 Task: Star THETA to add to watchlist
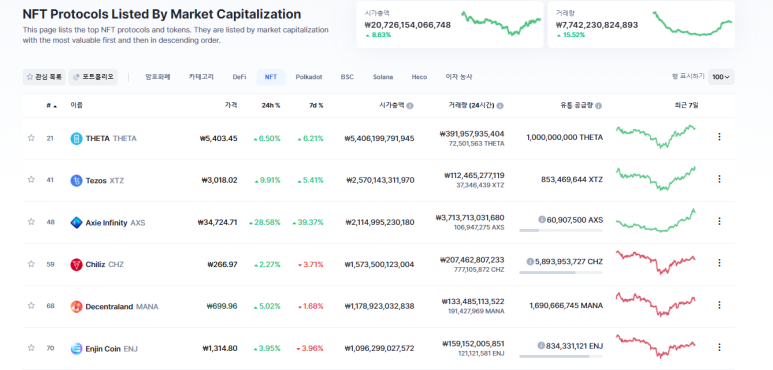pyautogui.click(x=31, y=138)
